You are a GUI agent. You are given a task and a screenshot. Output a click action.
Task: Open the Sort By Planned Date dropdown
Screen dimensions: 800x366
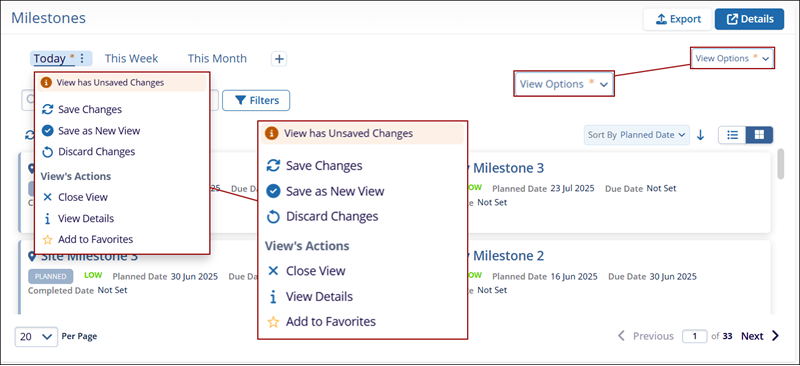tap(637, 135)
